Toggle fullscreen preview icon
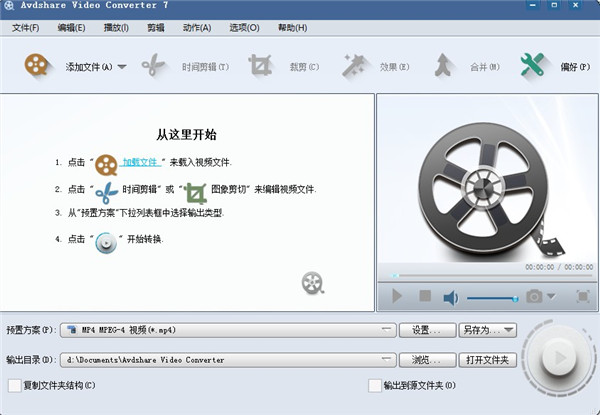The width and height of the screenshot is (600, 415). tap(583, 296)
